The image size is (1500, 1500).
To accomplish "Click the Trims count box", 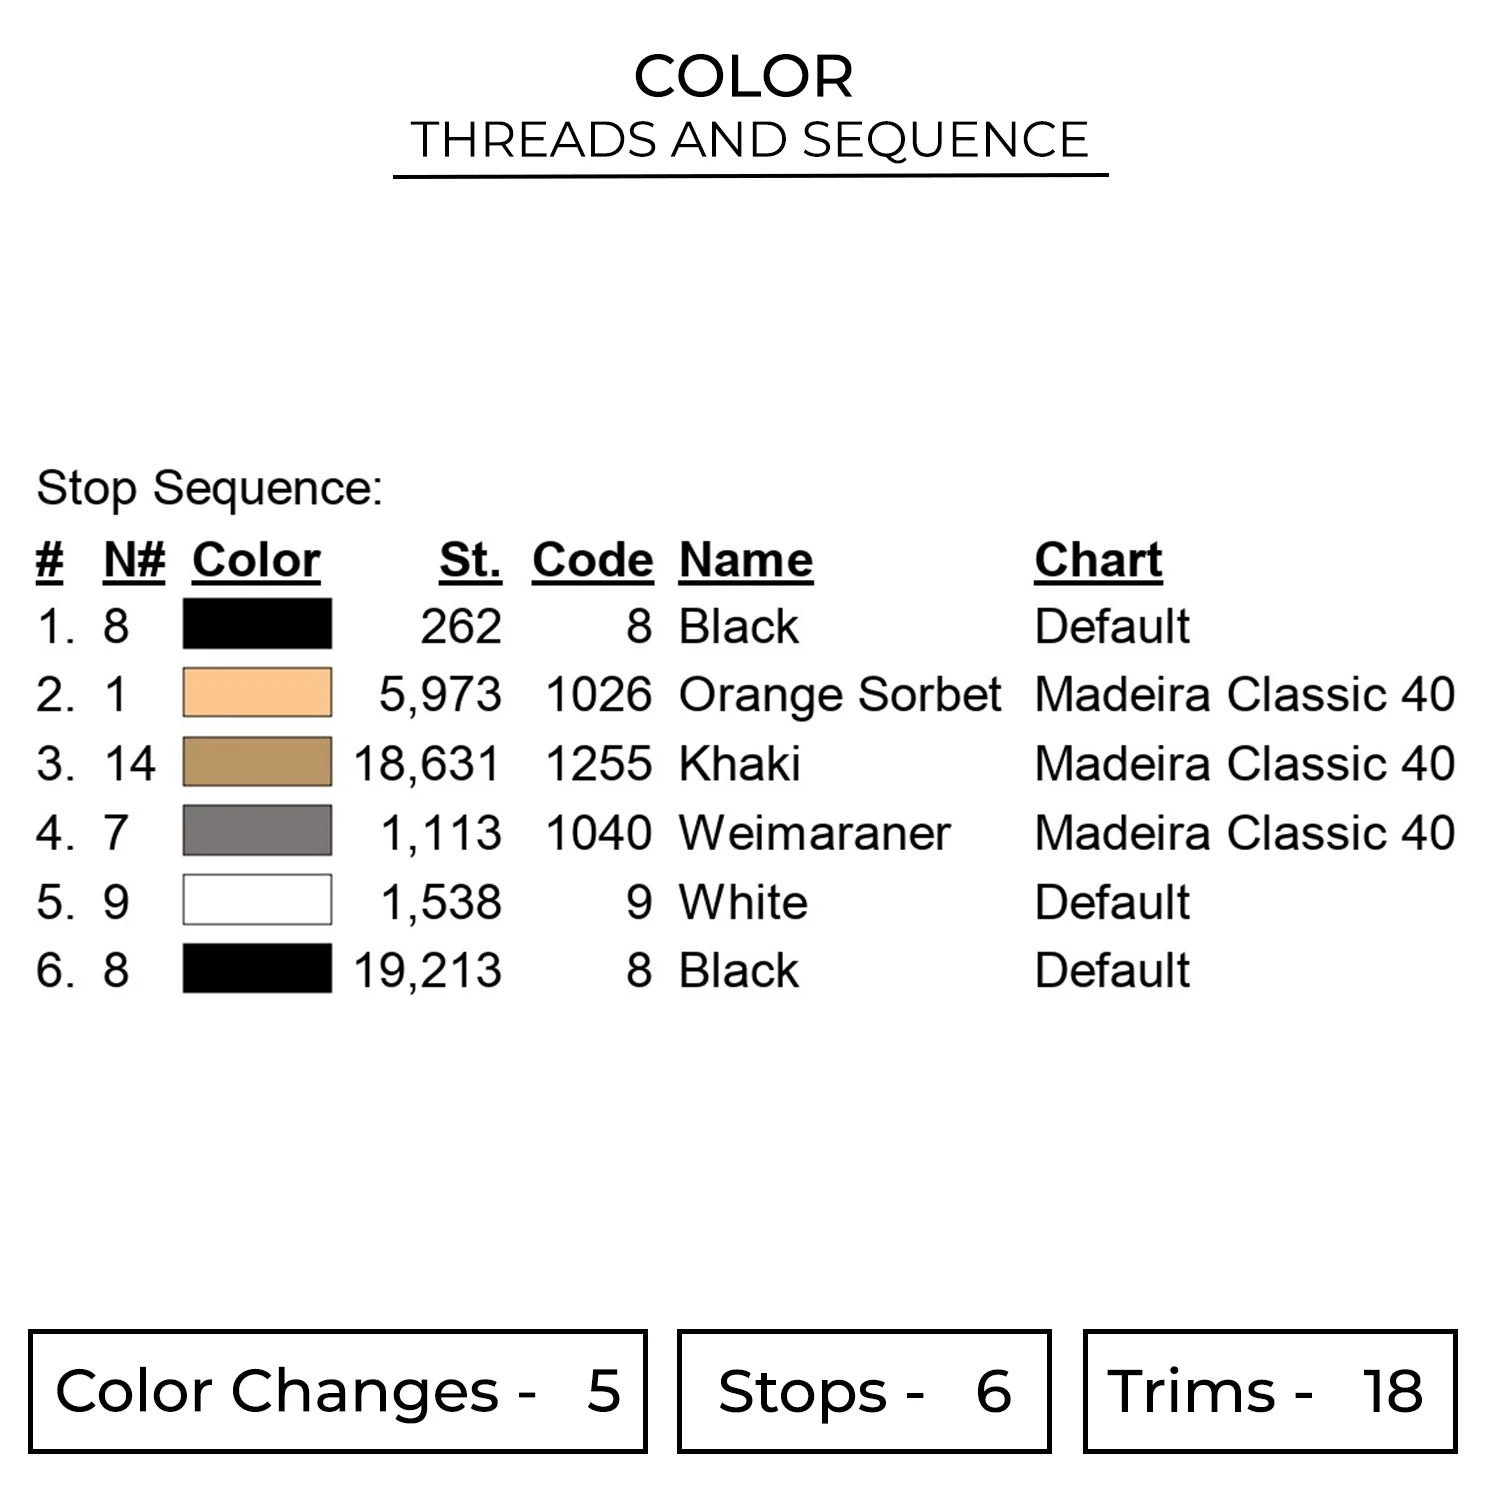I will pyautogui.click(x=1270, y=1391).
